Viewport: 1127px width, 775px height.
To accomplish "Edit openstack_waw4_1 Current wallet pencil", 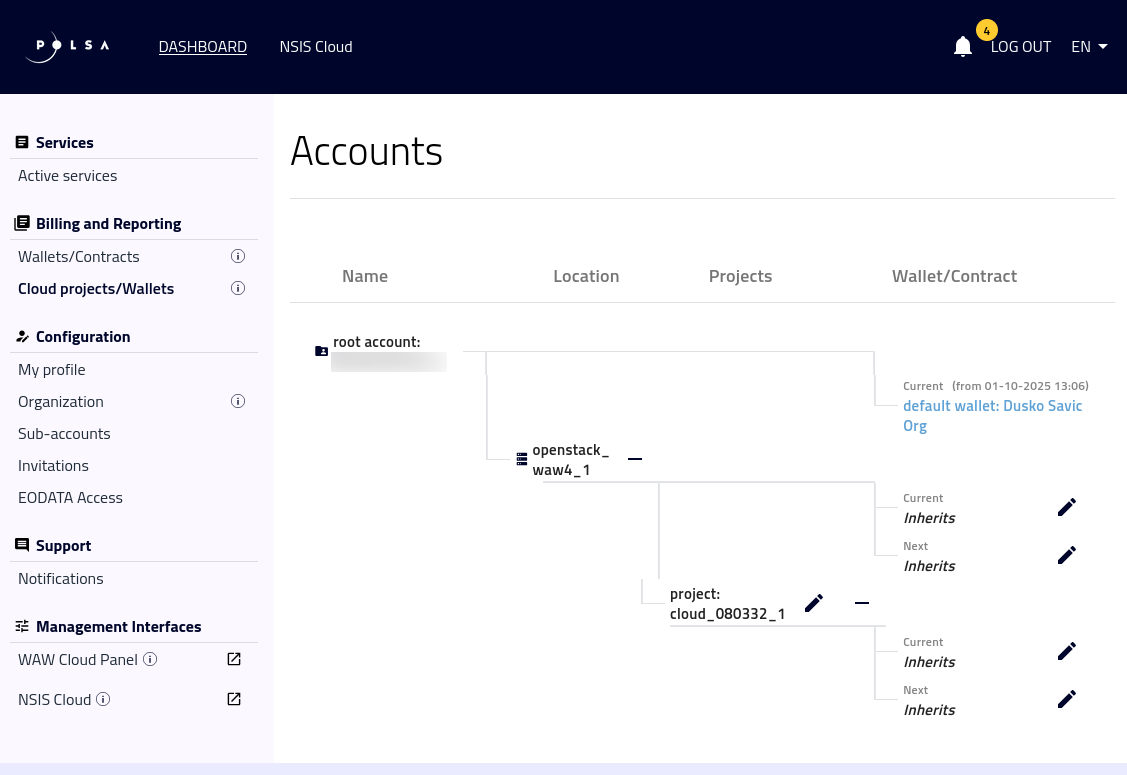I will (x=1067, y=507).
